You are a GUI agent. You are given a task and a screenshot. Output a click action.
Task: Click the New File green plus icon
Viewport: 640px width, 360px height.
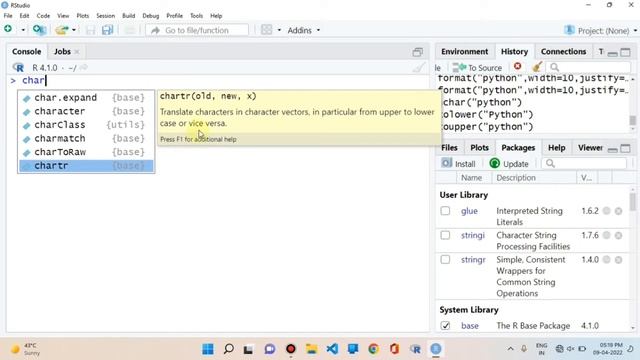click(8, 29)
